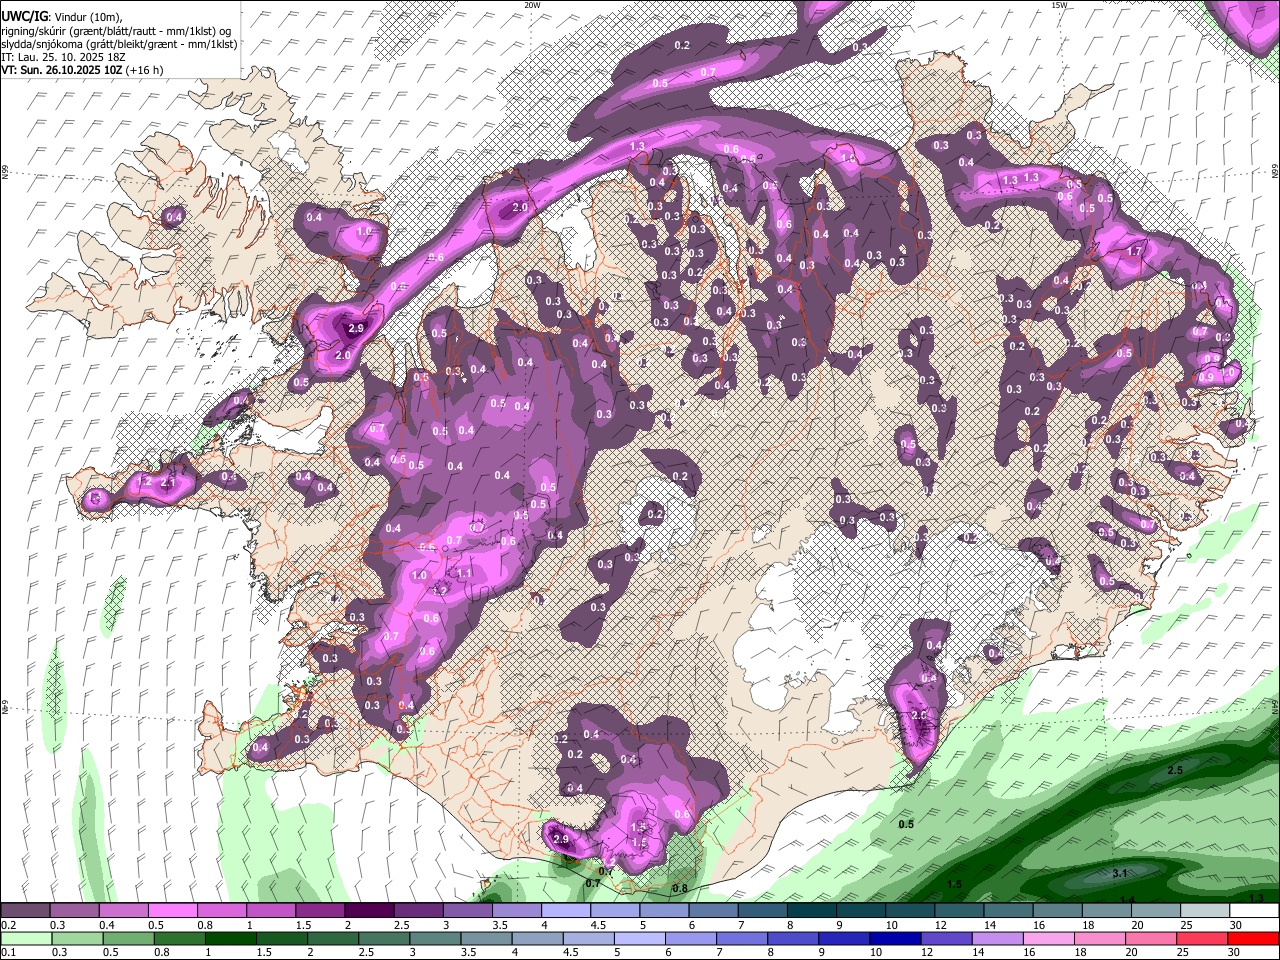Pick the upper legend swatch between 4 and 4.5

tap(566, 911)
